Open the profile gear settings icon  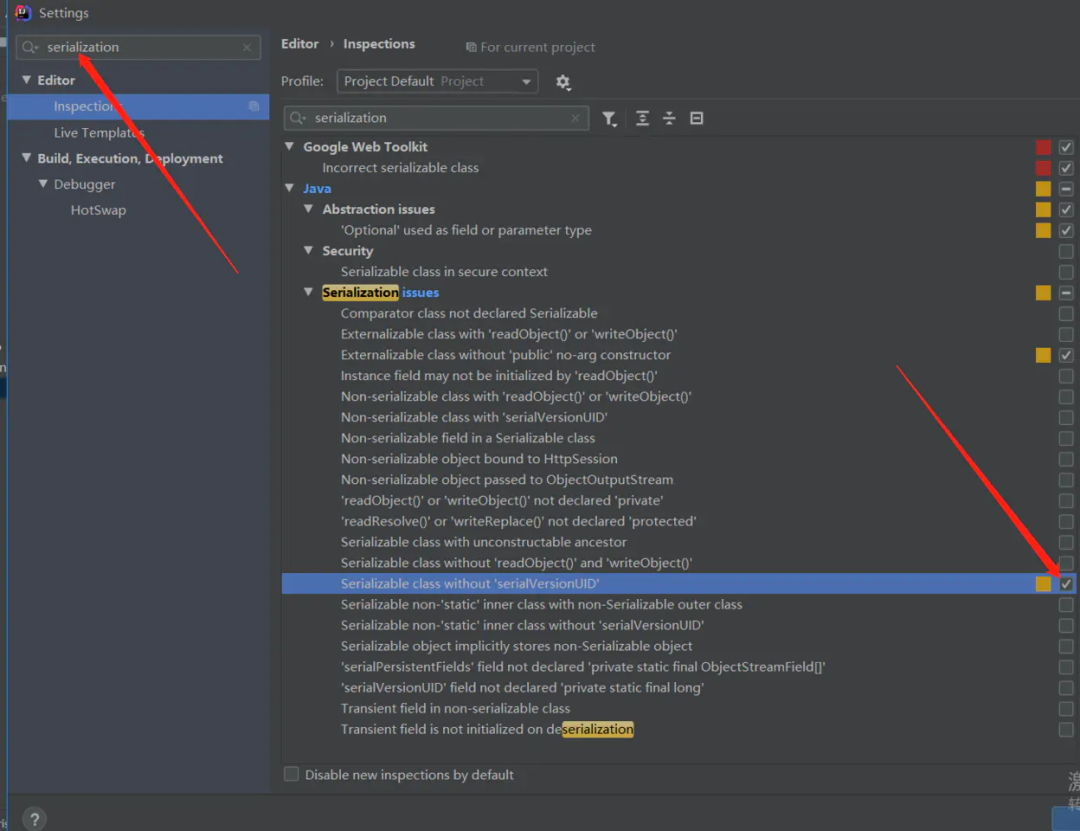pos(563,83)
